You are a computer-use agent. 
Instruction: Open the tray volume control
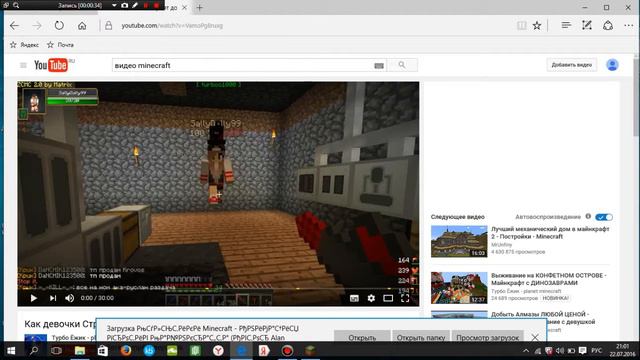pyautogui.click(x=560, y=351)
